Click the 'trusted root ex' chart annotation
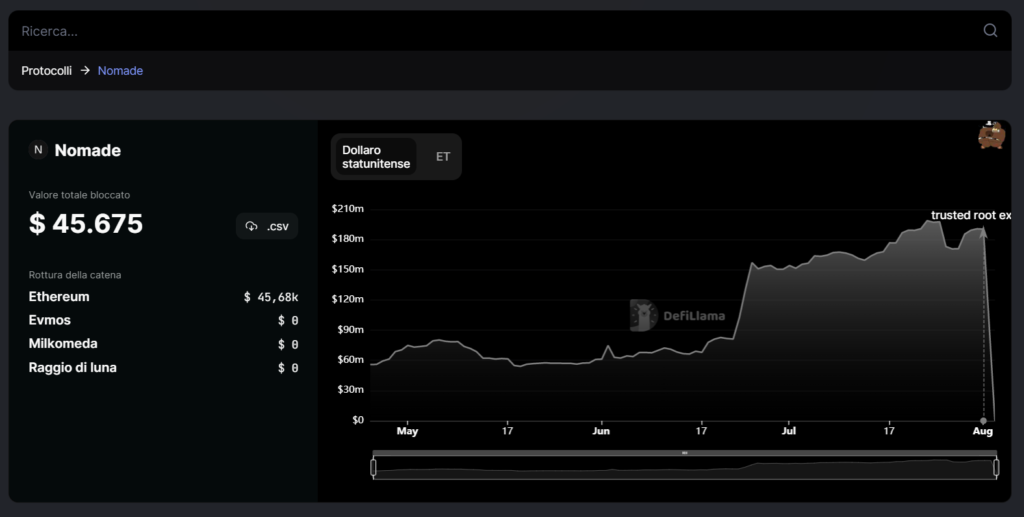The height and width of the screenshot is (517, 1024). (970, 215)
